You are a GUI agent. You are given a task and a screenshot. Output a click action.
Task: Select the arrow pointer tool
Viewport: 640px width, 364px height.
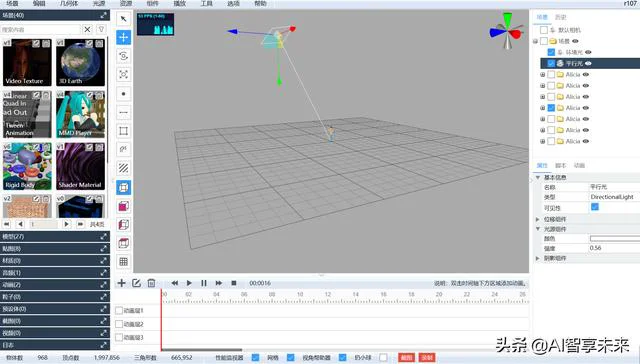pyautogui.click(x=123, y=19)
